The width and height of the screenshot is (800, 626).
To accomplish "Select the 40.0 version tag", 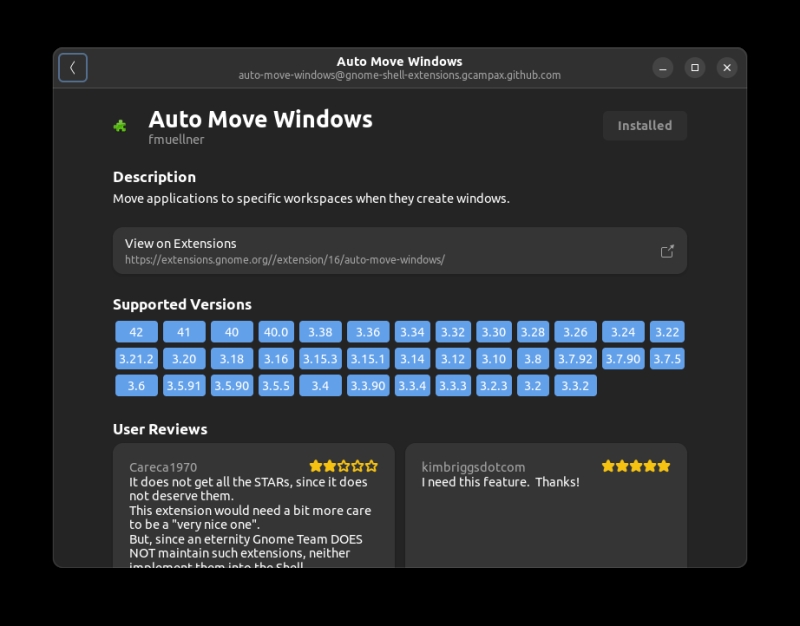I will [x=276, y=332].
